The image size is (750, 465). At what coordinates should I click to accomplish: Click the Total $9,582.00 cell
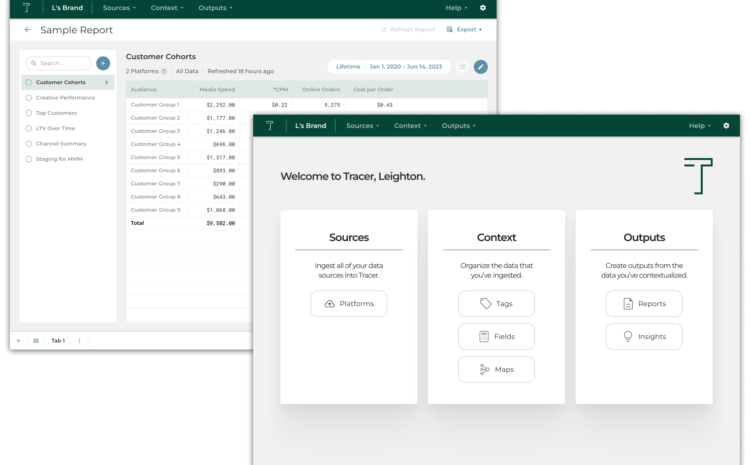point(221,223)
